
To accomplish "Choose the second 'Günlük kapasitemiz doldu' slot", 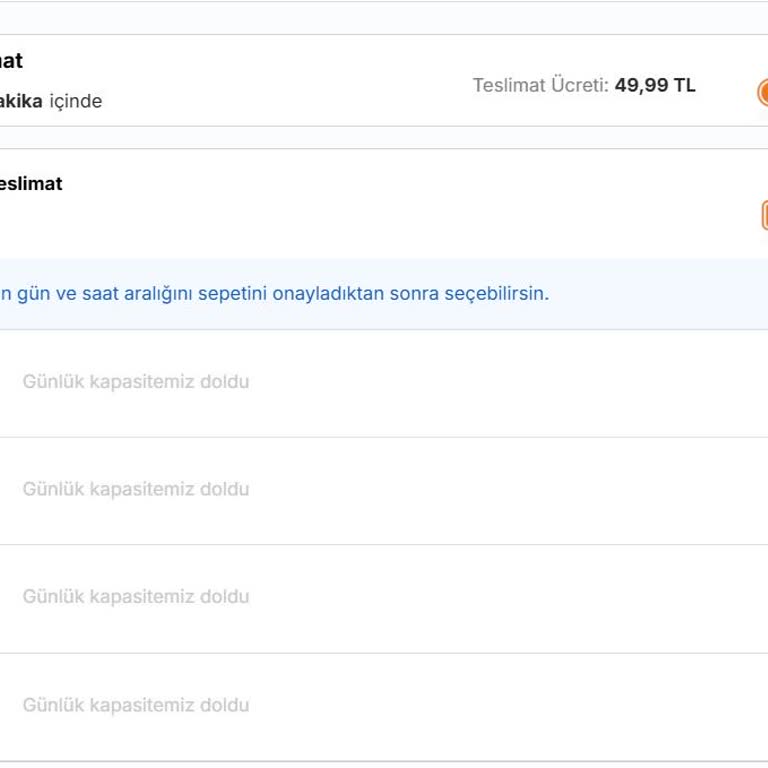I will tap(136, 489).
